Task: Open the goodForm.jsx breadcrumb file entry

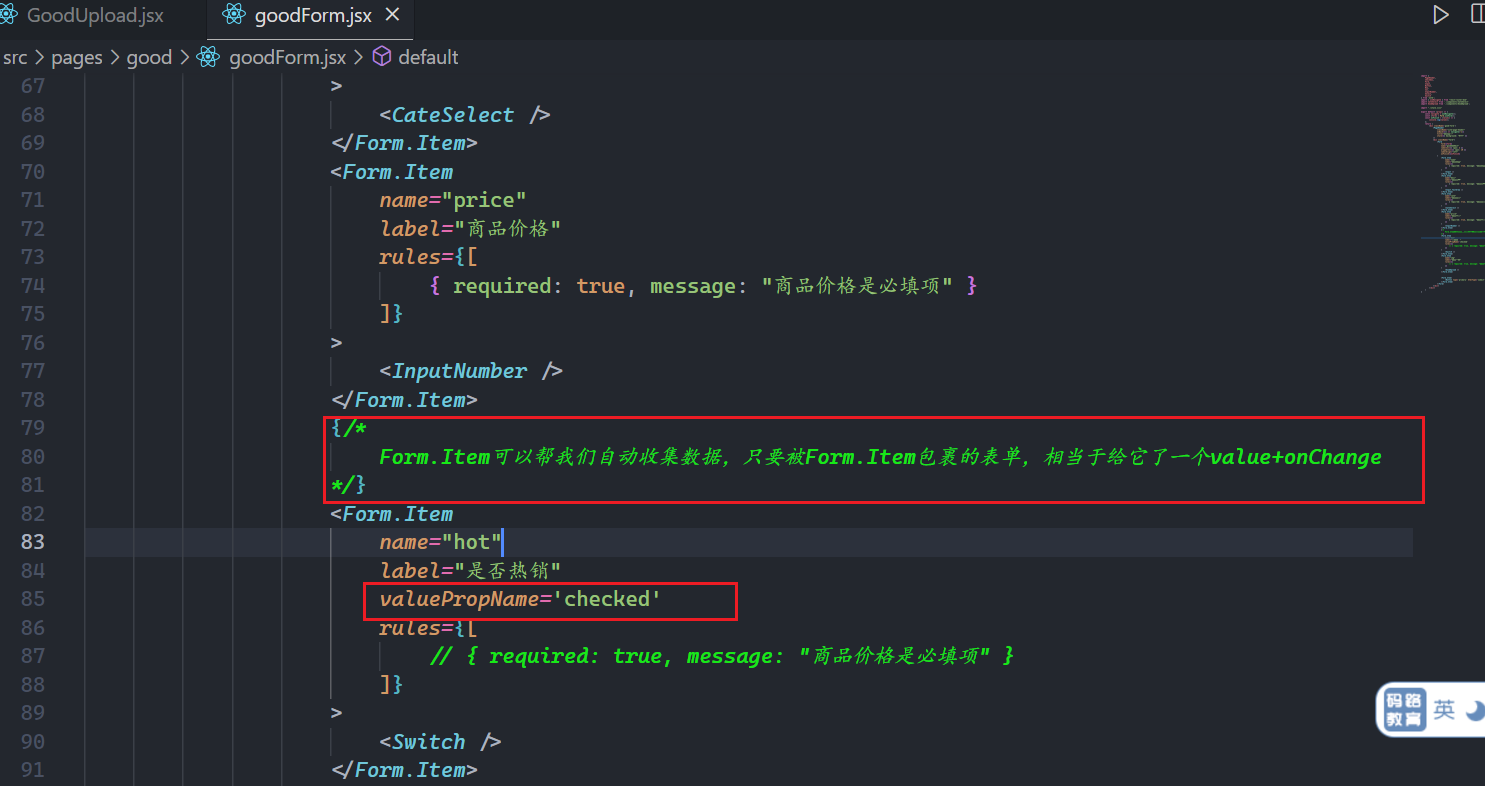Action: [287, 57]
